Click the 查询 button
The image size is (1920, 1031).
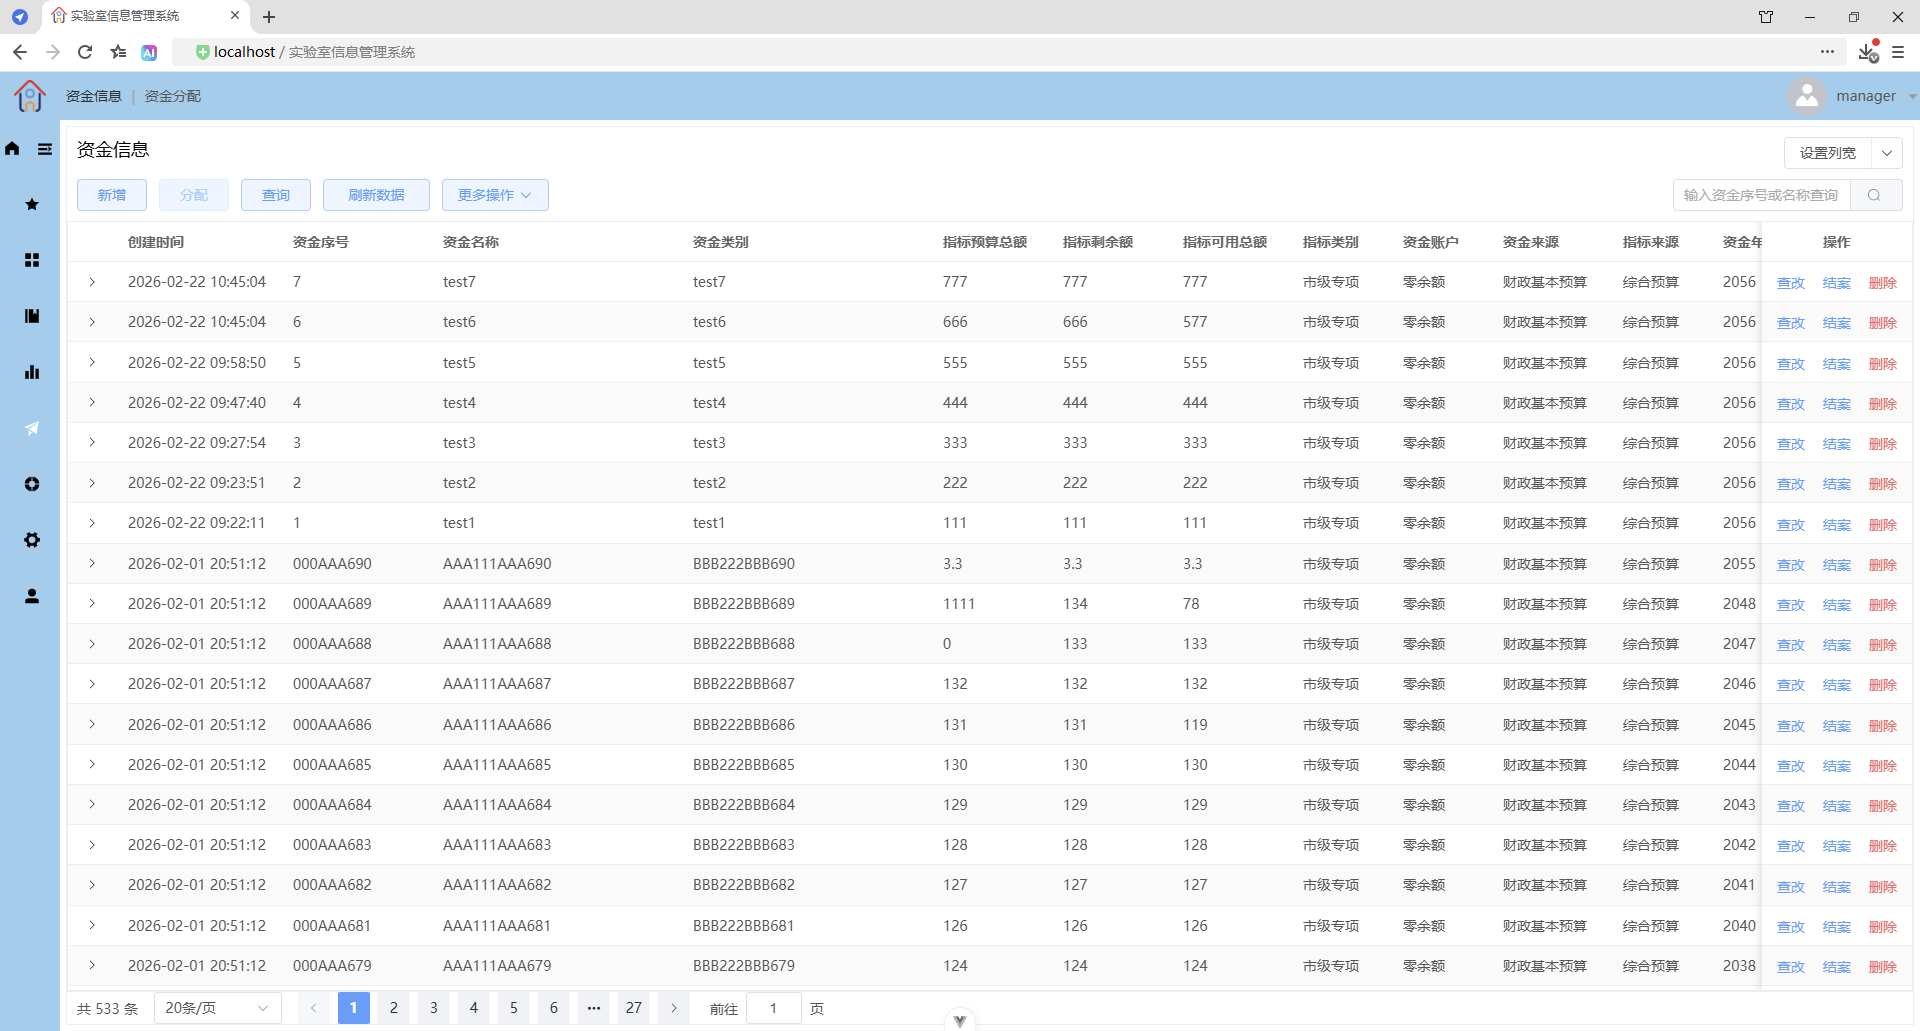pyautogui.click(x=276, y=195)
